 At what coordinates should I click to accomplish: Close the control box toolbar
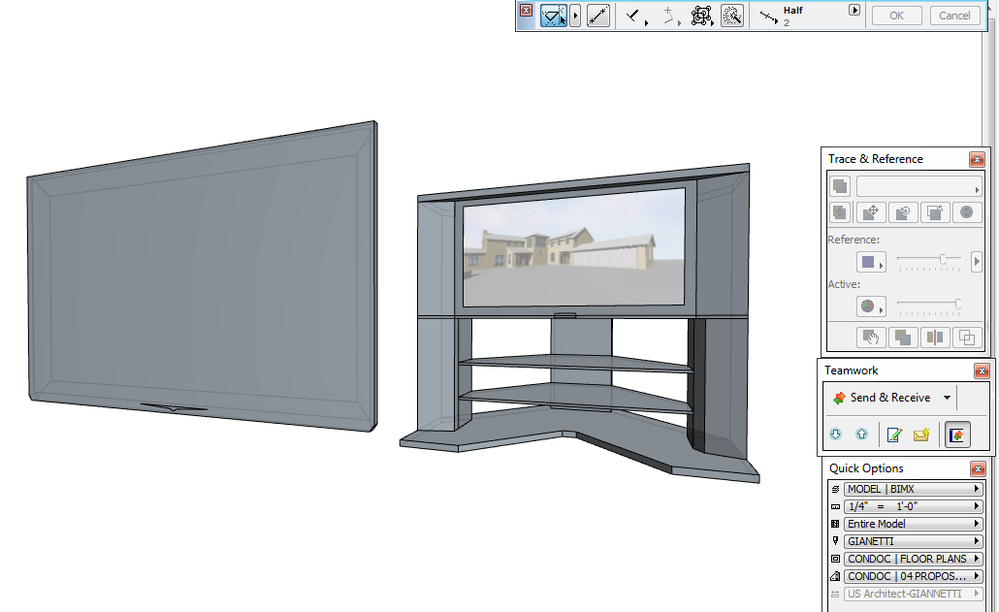[526, 10]
